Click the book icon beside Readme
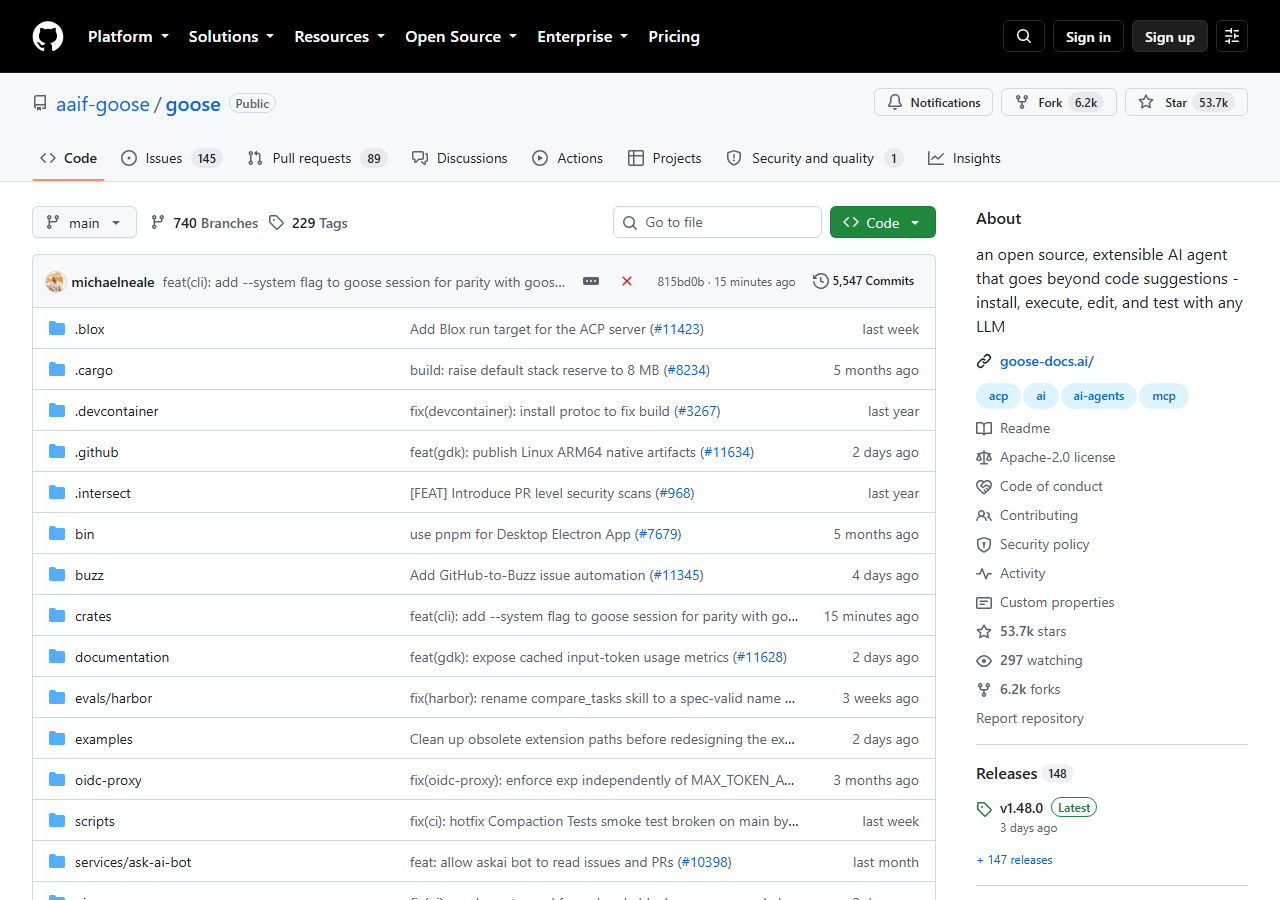This screenshot has width=1280, height=900. tap(984, 428)
